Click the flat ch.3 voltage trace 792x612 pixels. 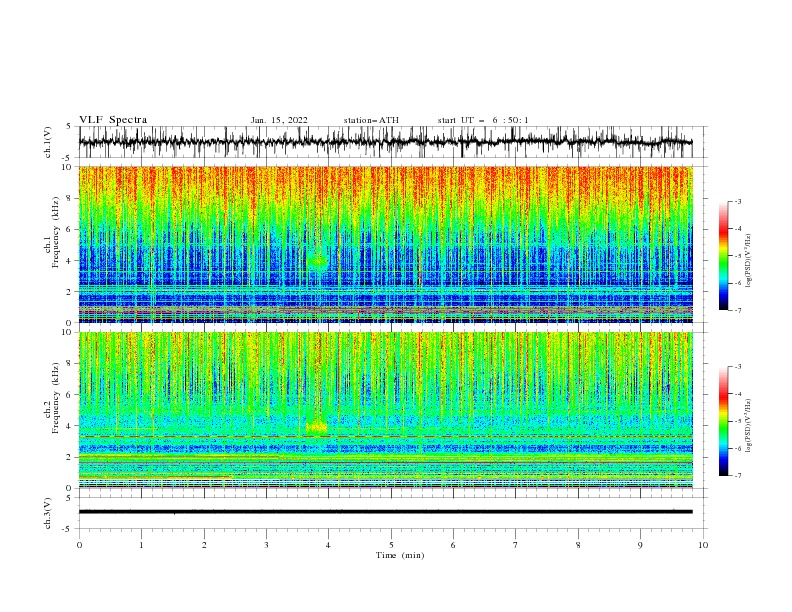385,512
